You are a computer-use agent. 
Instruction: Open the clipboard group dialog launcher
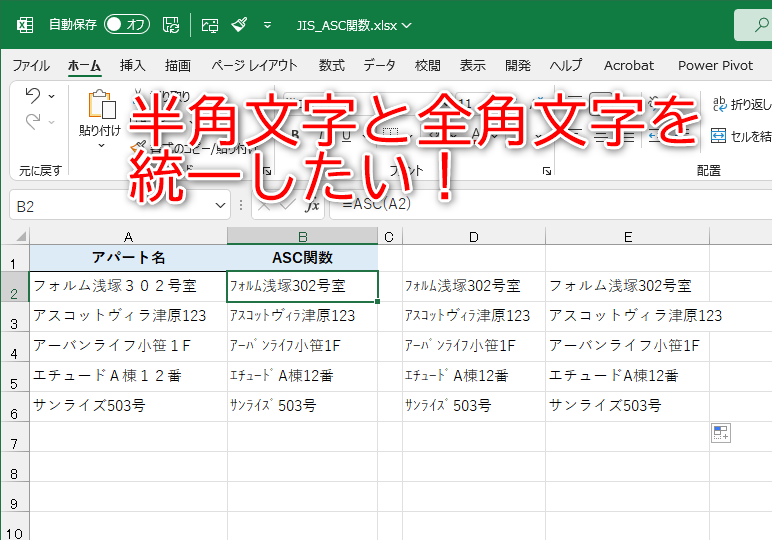(267, 171)
